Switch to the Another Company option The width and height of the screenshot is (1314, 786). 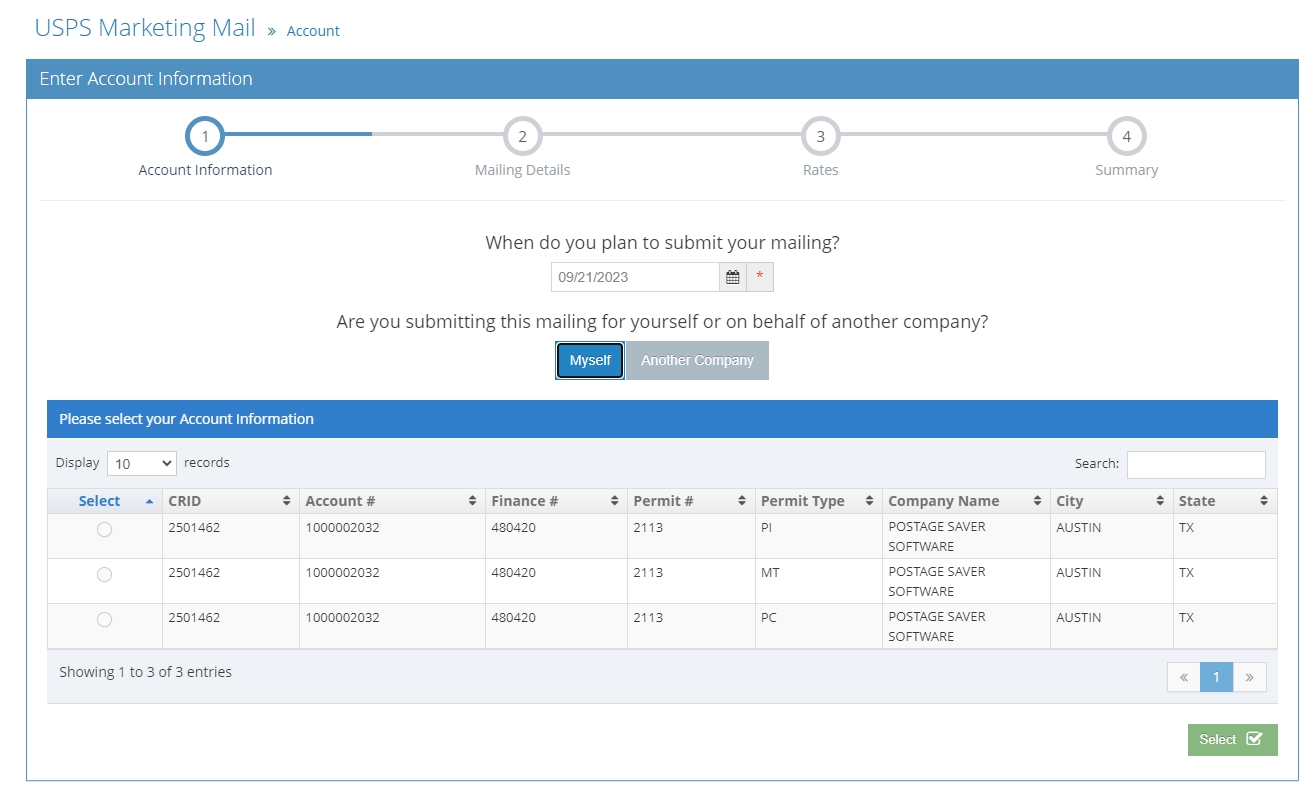pyautogui.click(x=697, y=360)
